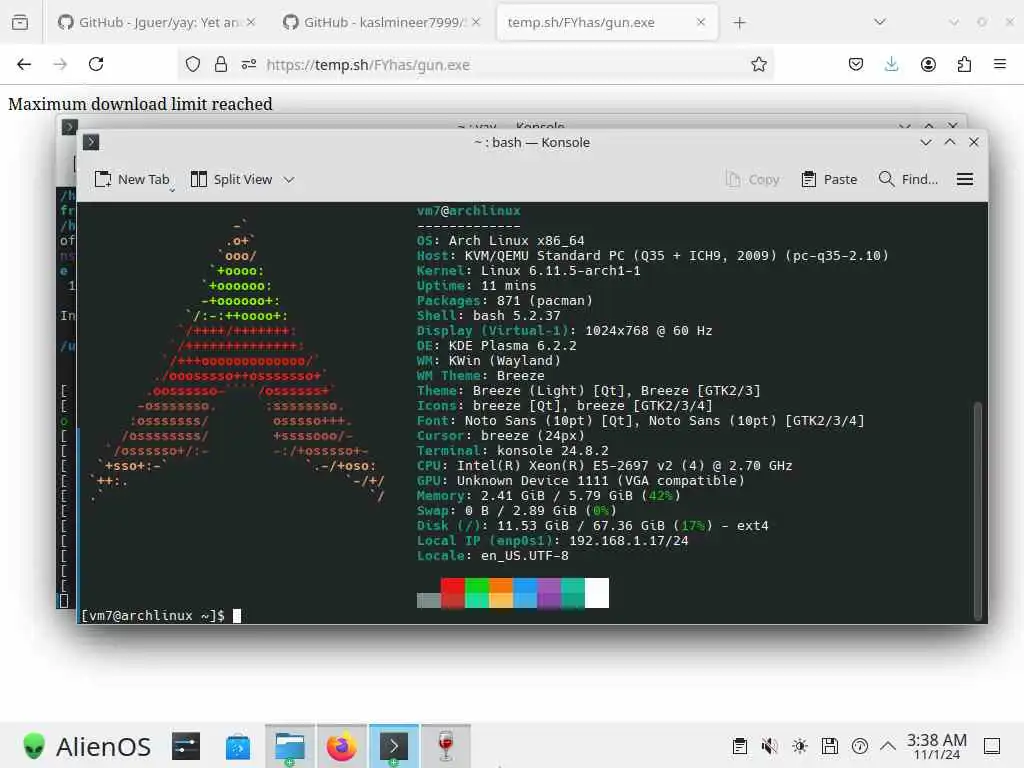Open AlienOS application launcher
Viewport: 1024px width, 768px height.
(x=87, y=746)
